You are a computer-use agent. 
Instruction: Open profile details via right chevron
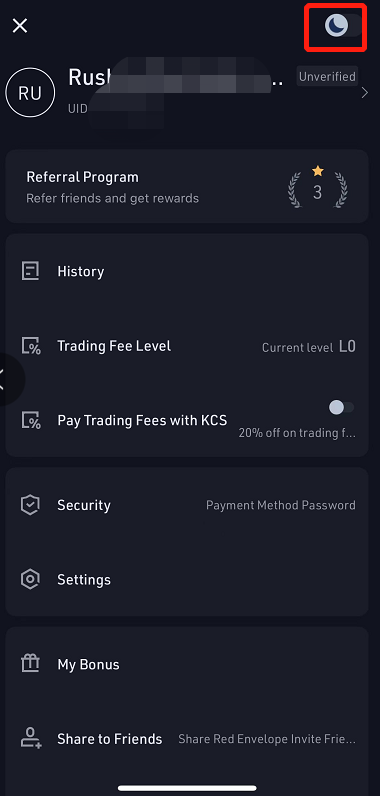pyautogui.click(x=364, y=93)
